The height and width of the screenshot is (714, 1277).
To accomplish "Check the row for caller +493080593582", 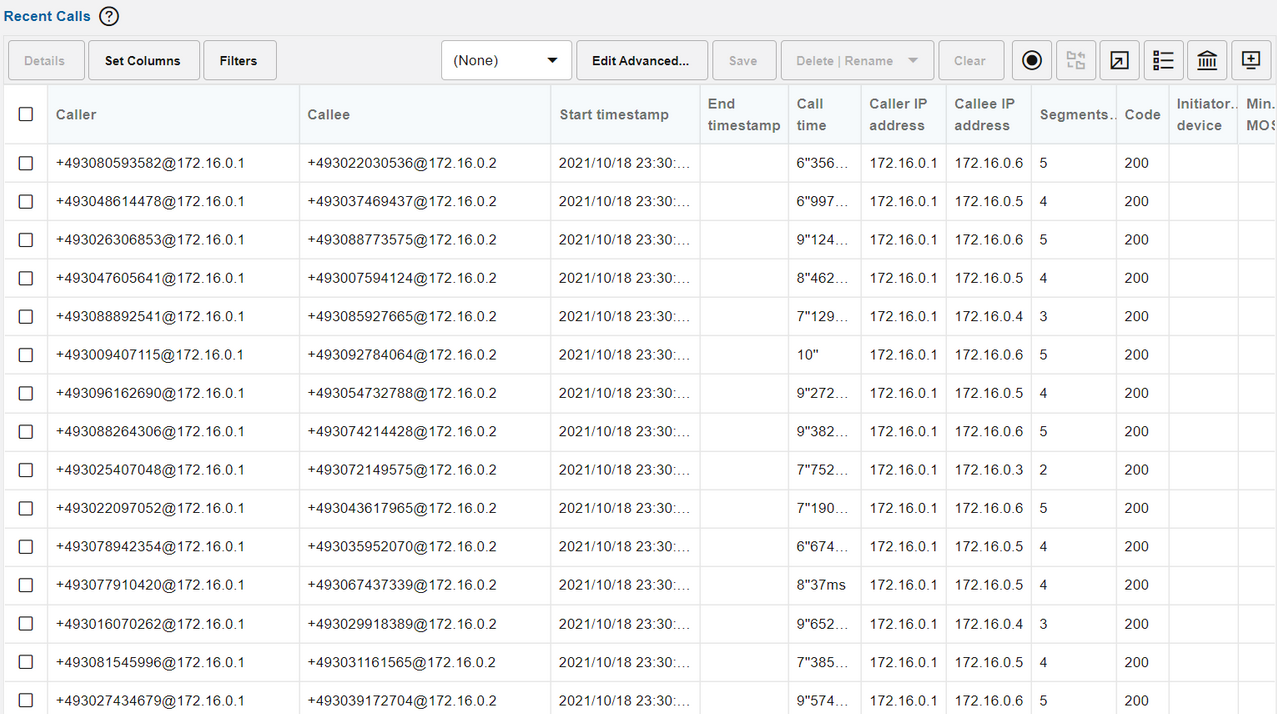I will (x=26, y=163).
